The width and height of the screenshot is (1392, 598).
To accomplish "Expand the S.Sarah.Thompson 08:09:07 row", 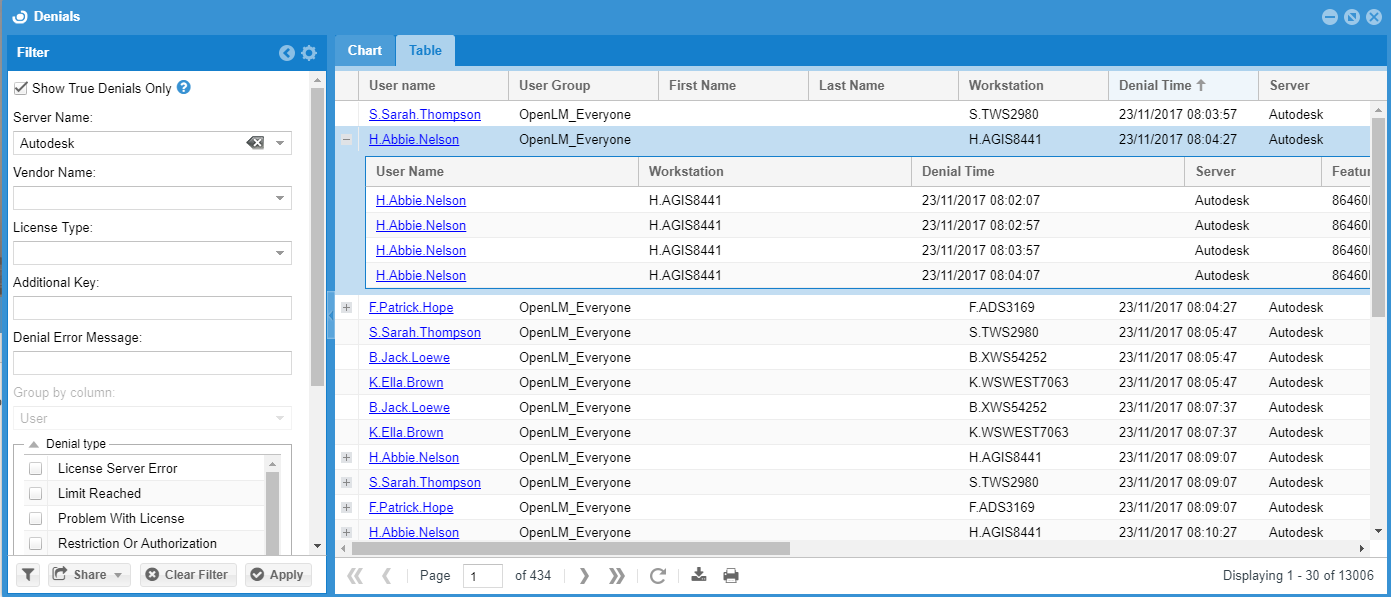I will 347,483.
